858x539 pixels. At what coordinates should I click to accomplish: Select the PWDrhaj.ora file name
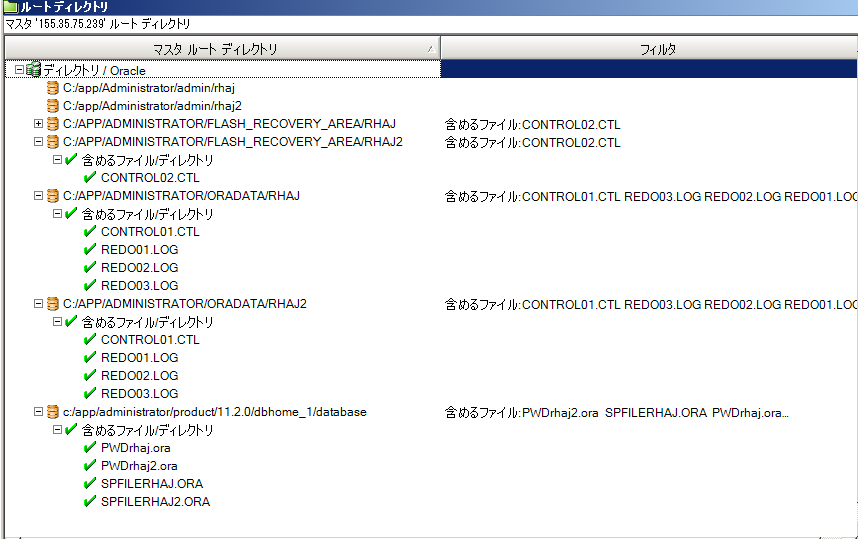[x=135, y=448]
